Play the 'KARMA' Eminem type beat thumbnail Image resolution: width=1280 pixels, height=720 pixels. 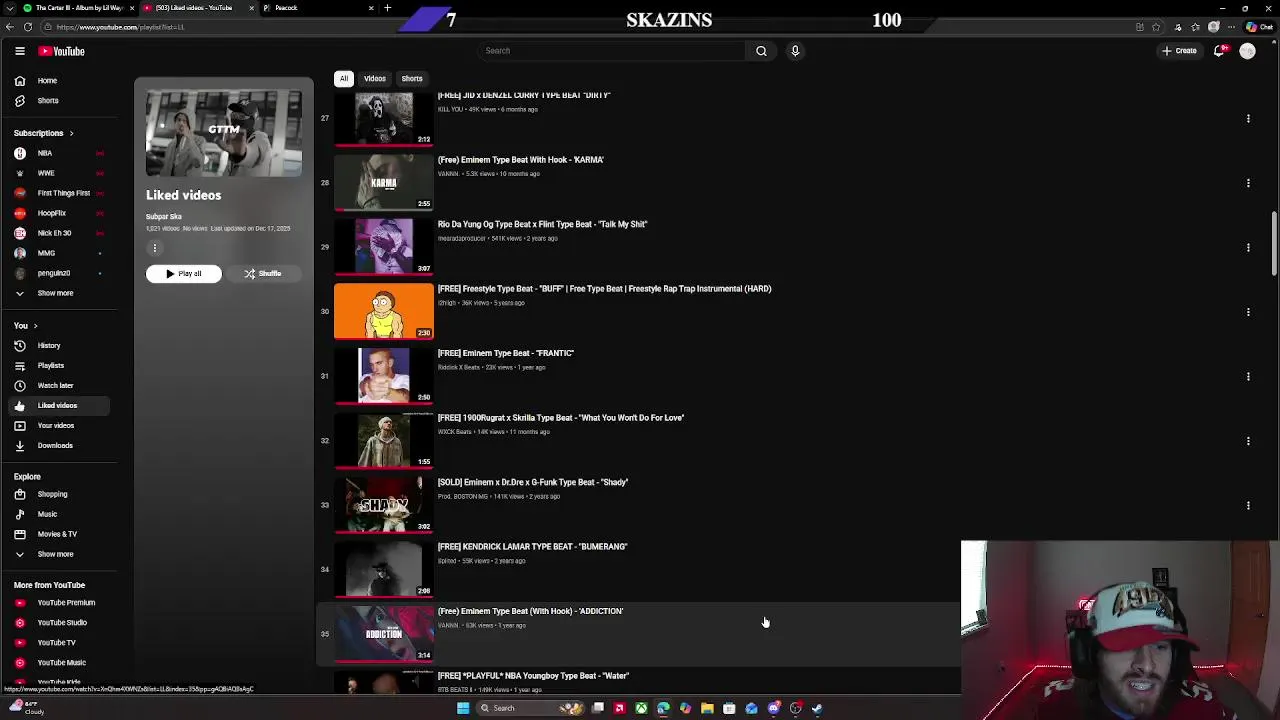[x=384, y=182]
